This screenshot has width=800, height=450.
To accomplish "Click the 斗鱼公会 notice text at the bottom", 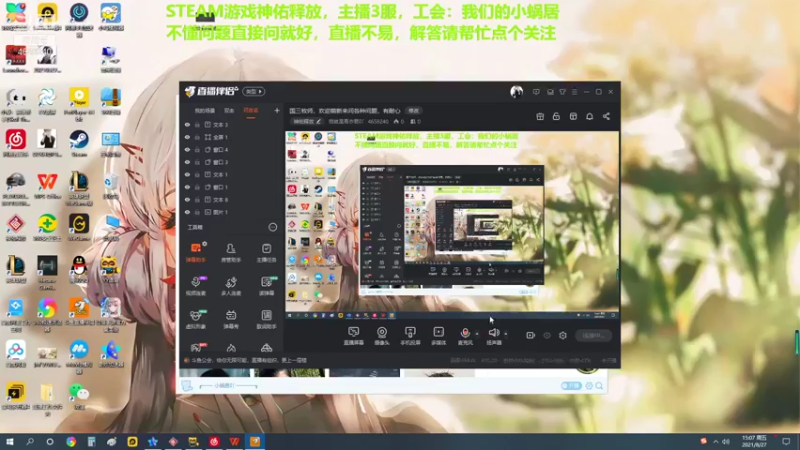I will tap(249, 360).
